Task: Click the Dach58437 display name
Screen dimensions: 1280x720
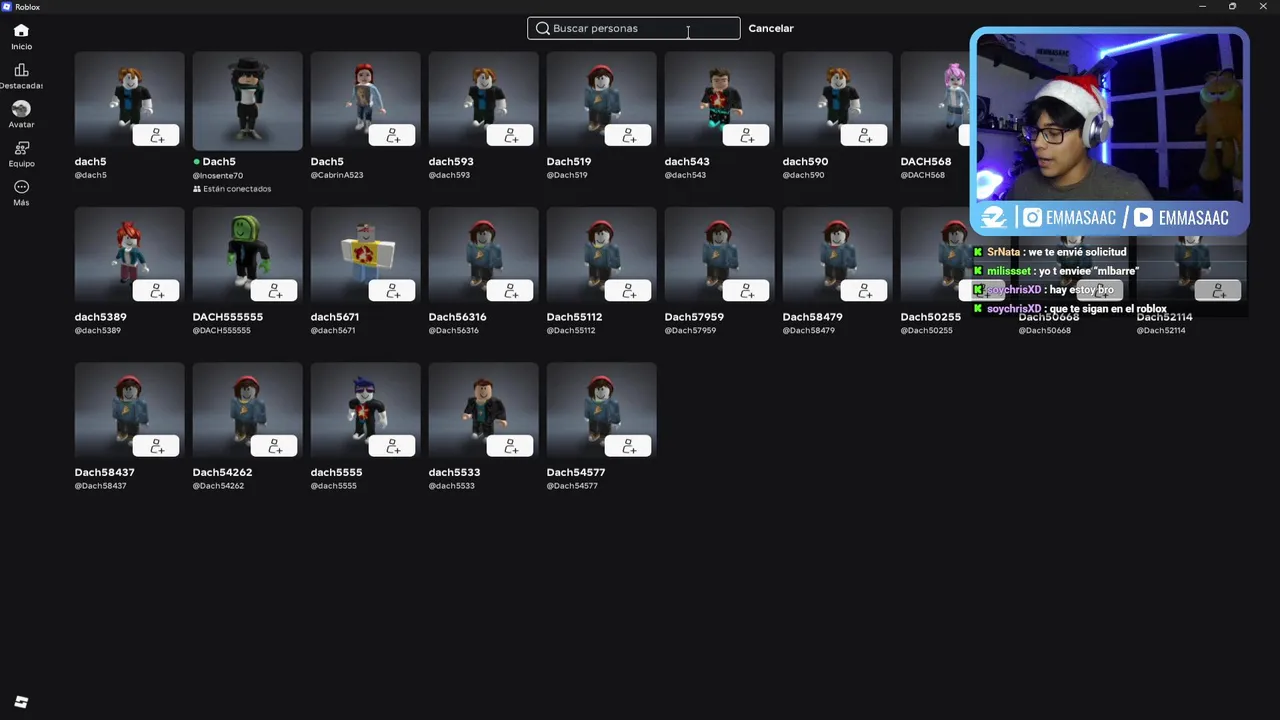Action: point(104,472)
